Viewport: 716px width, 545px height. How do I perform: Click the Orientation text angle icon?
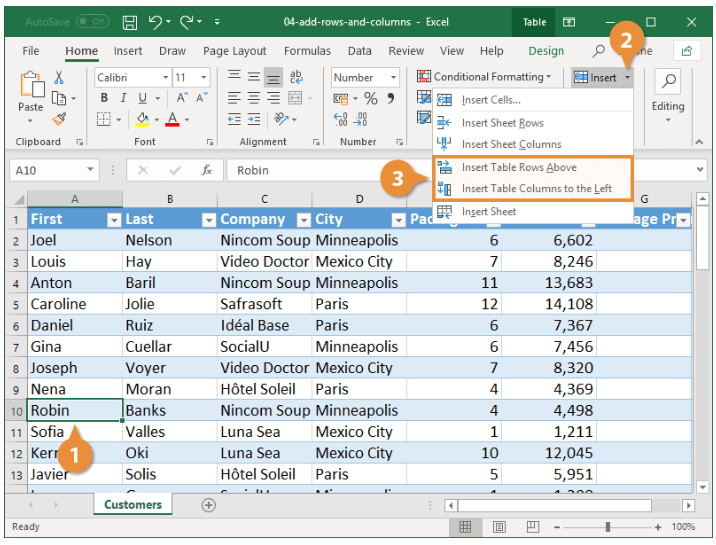pyautogui.click(x=281, y=119)
